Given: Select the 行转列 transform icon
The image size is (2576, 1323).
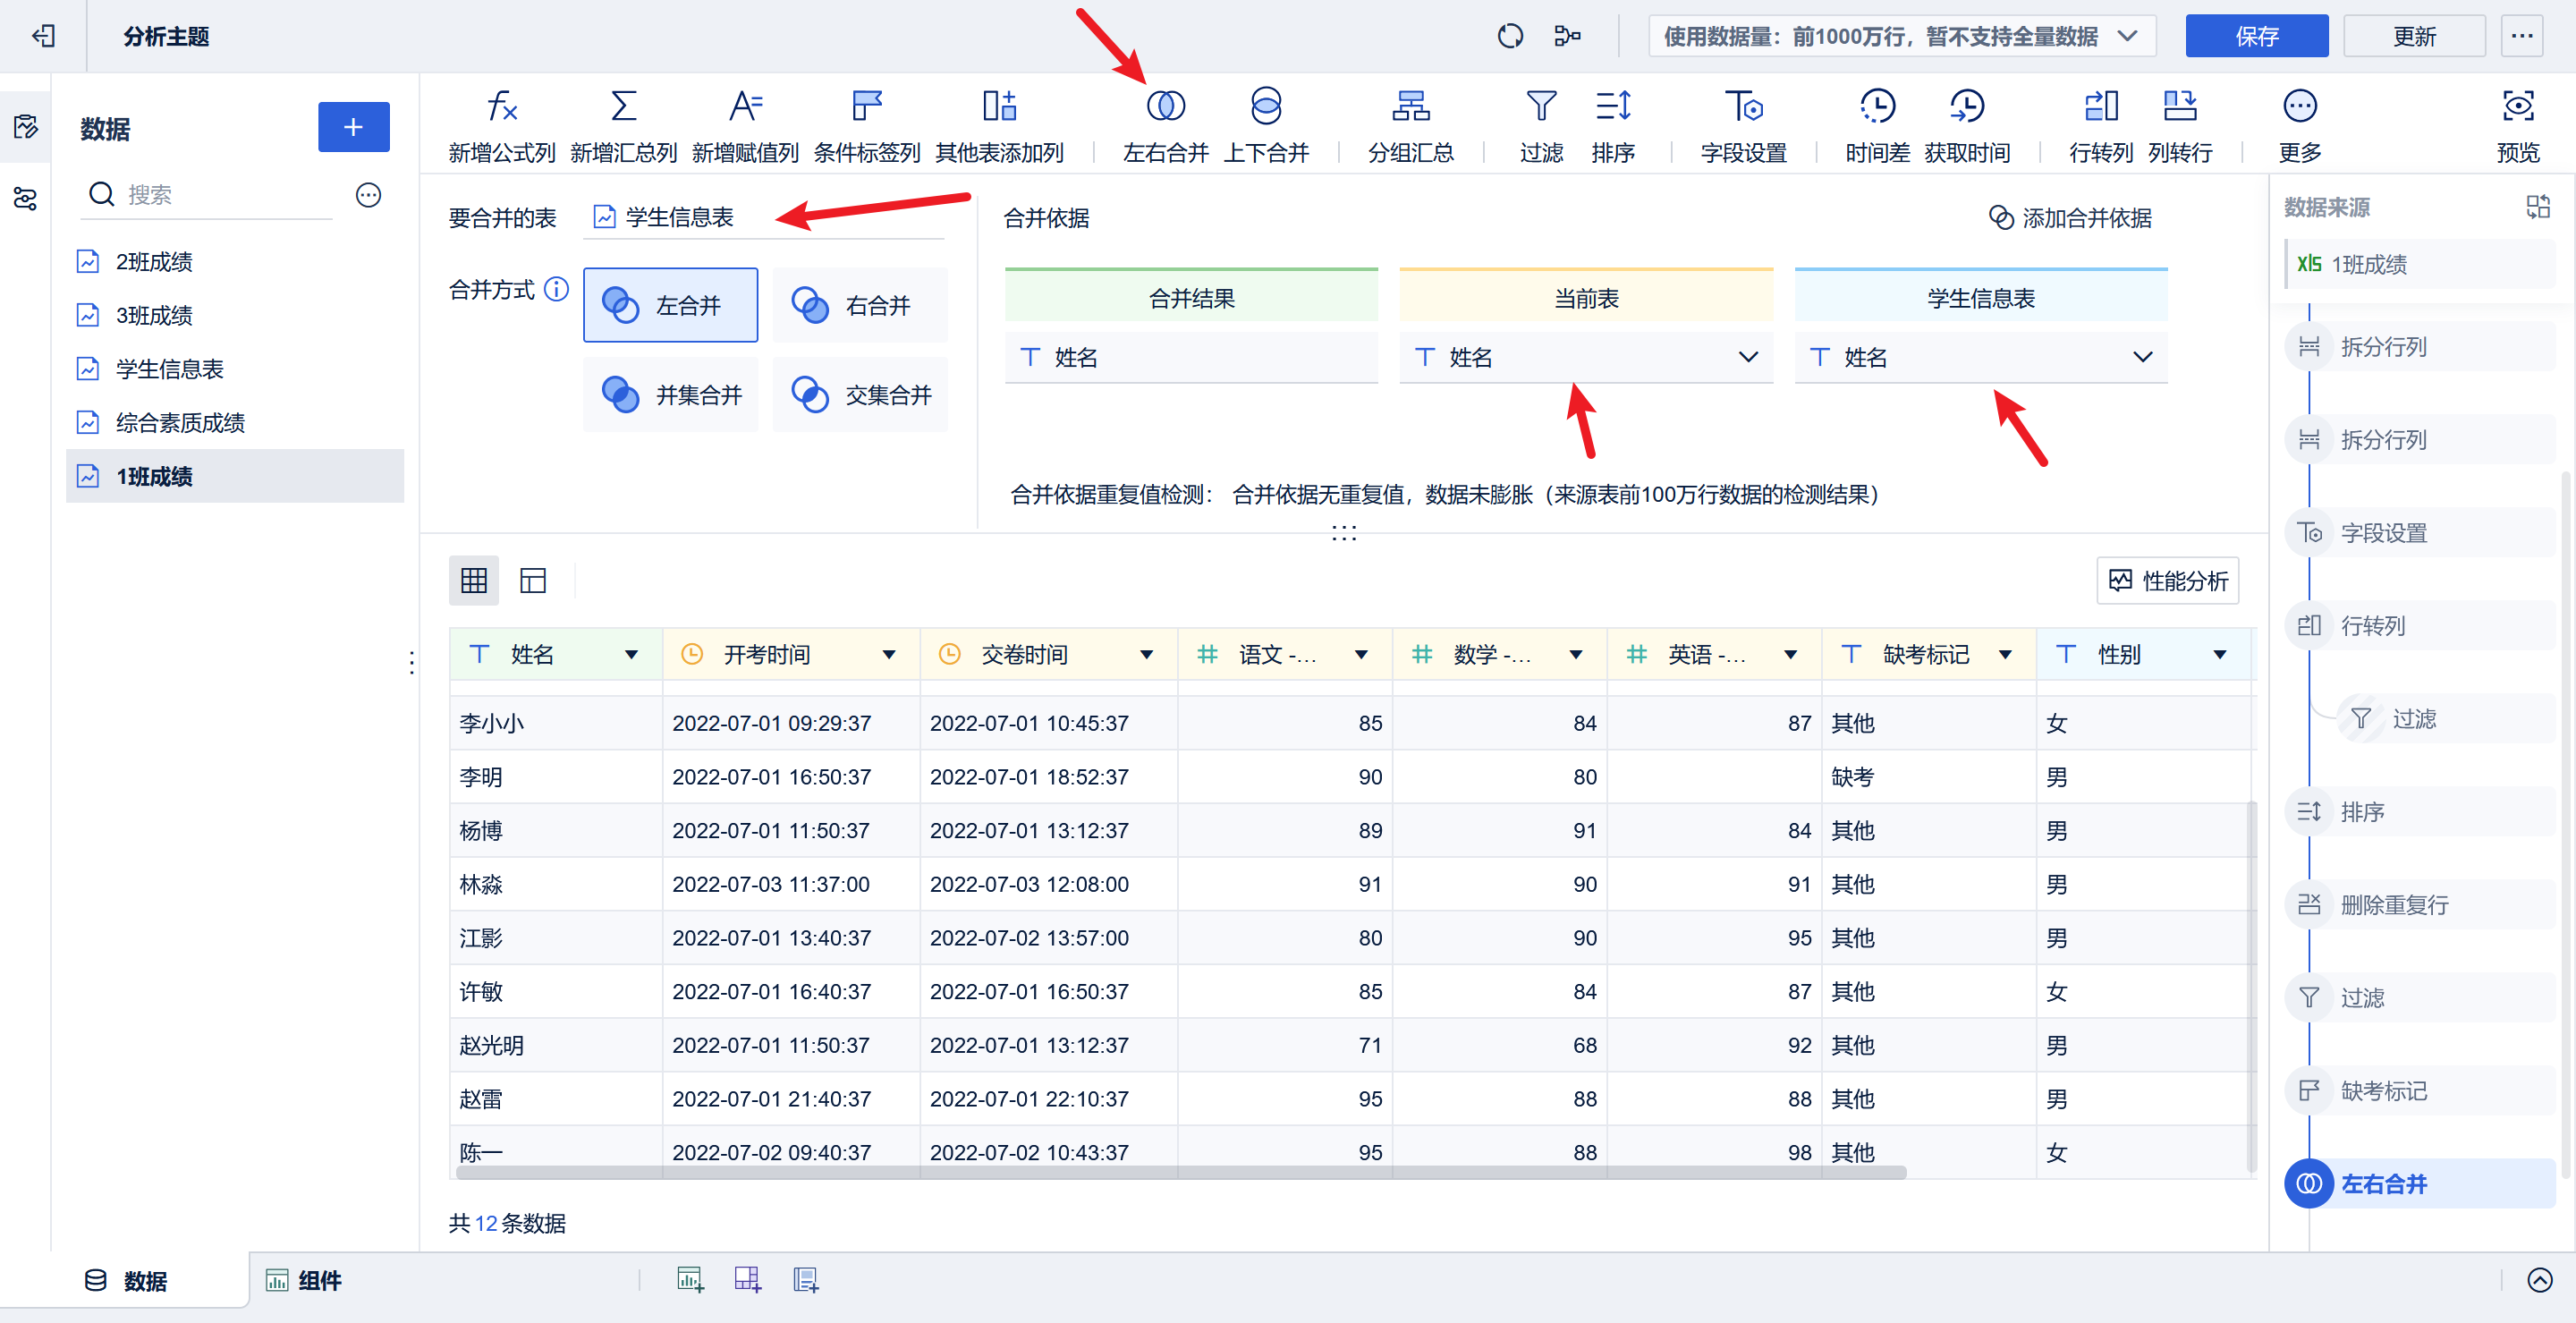Looking at the screenshot, I should [2100, 123].
